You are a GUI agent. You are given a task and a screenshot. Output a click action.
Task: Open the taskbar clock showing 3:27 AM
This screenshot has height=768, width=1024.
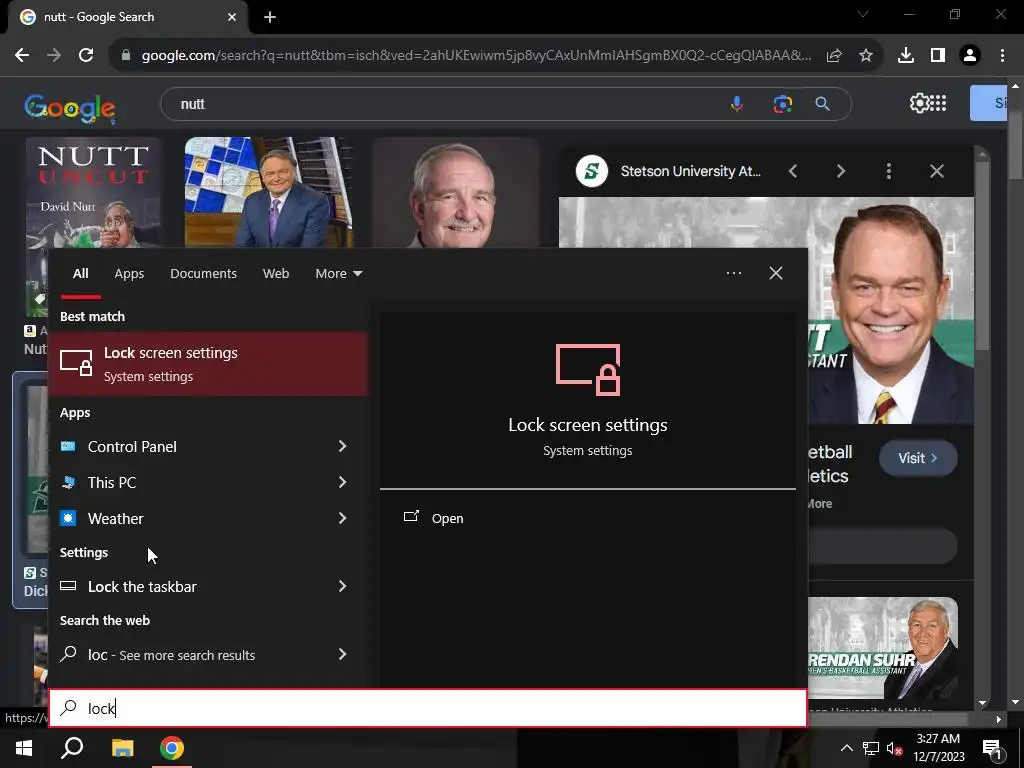click(938, 748)
